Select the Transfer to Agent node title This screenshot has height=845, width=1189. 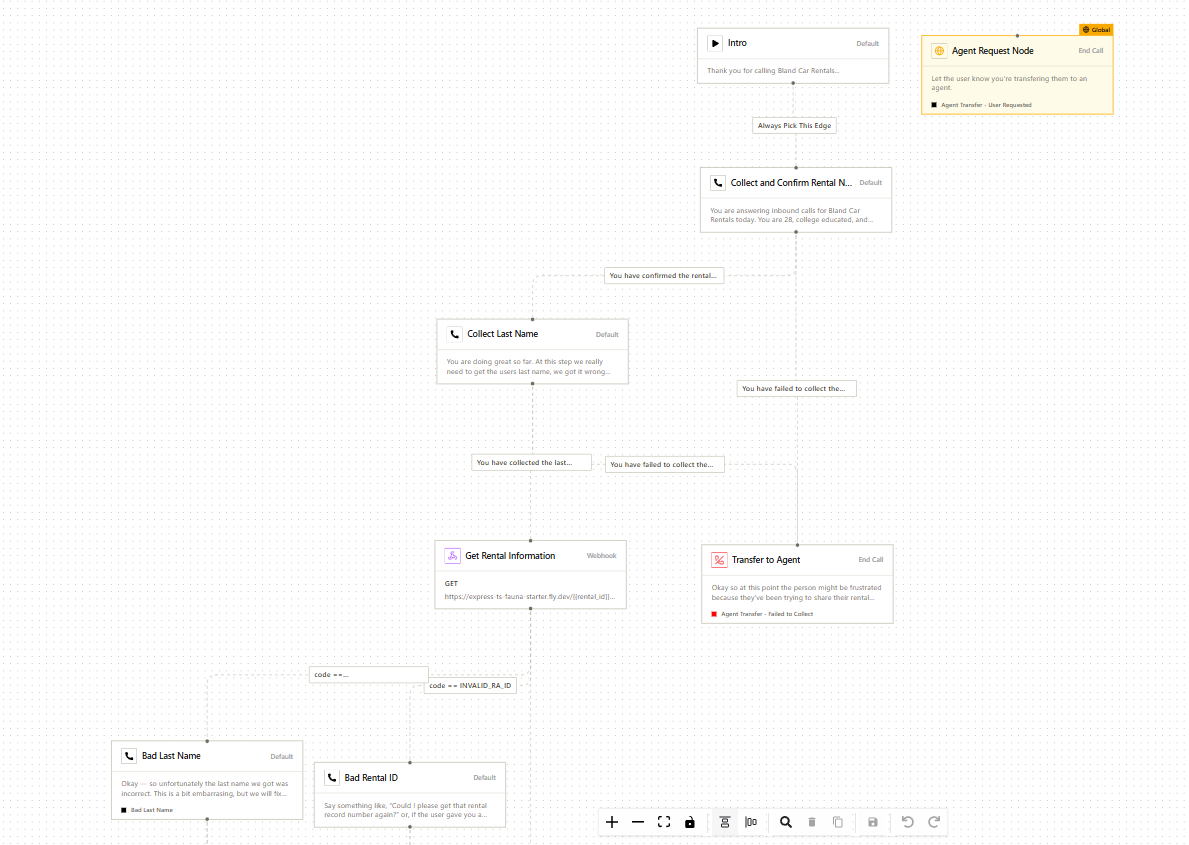pyautogui.click(x=766, y=560)
